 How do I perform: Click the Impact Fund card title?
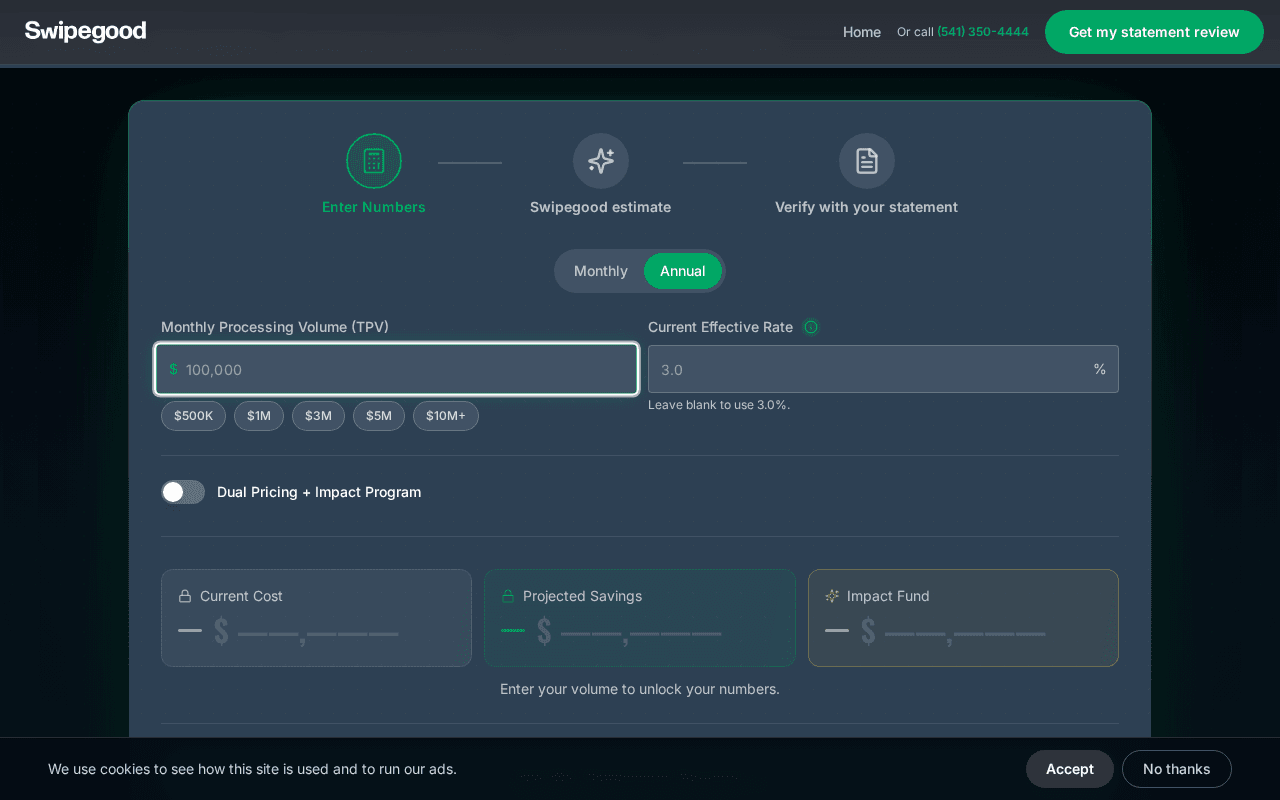[888, 596]
